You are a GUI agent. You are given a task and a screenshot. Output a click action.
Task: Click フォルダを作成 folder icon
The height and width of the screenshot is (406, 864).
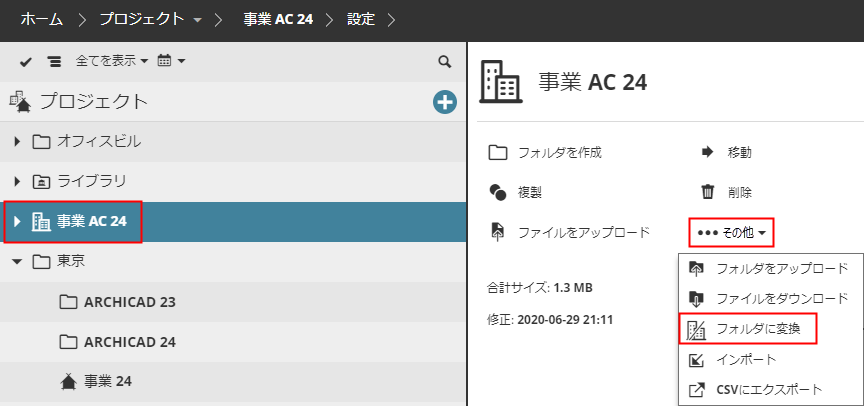pyautogui.click(x=498, y=153)
